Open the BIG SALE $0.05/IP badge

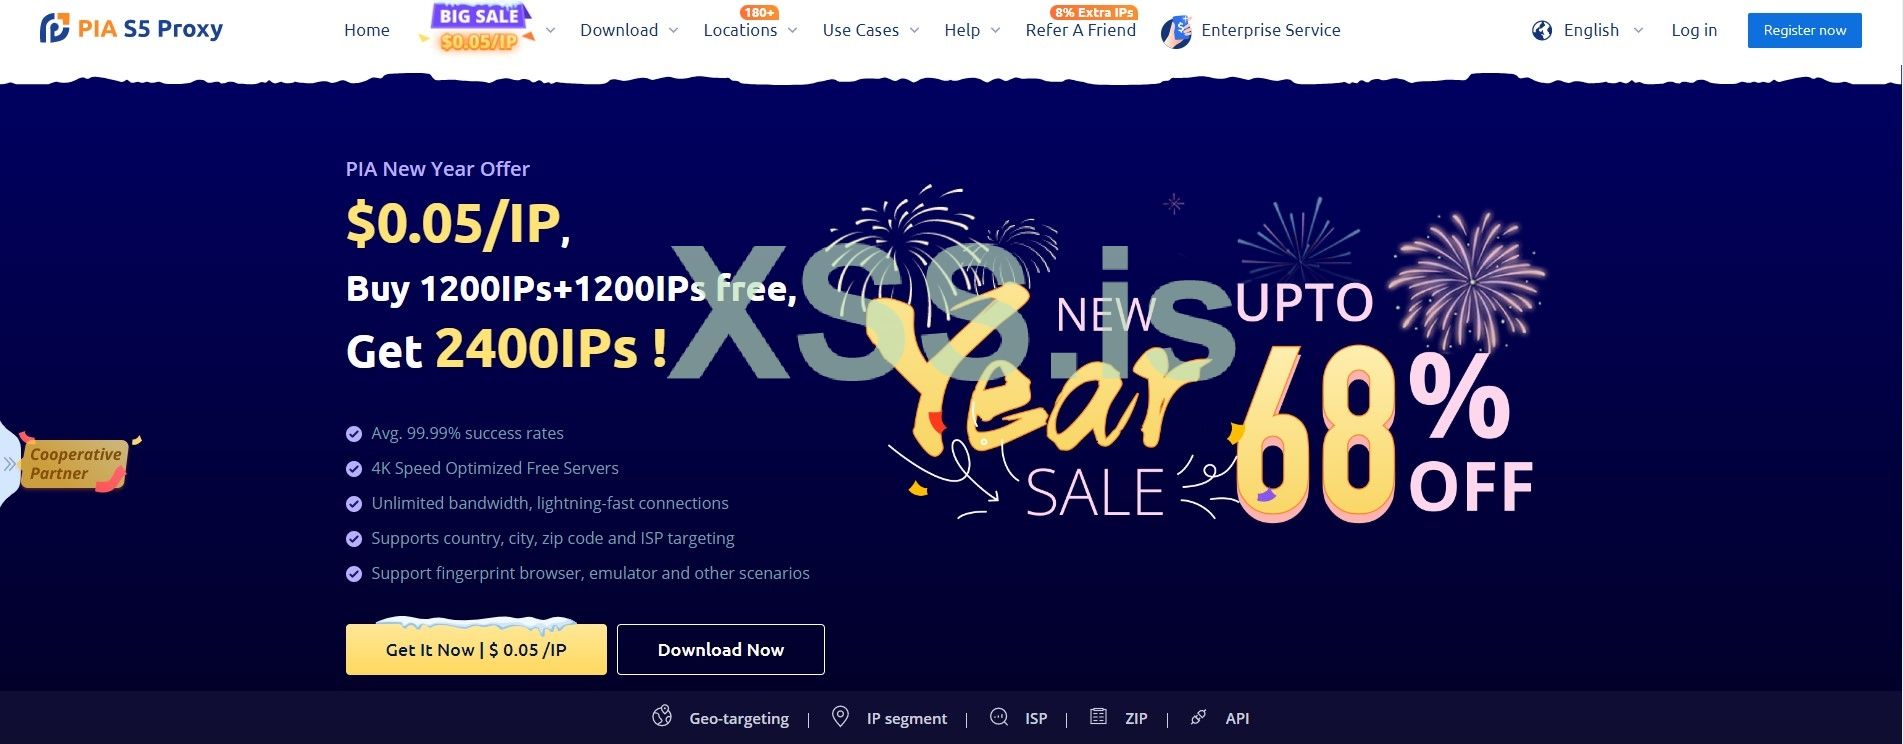click(478, 28)
